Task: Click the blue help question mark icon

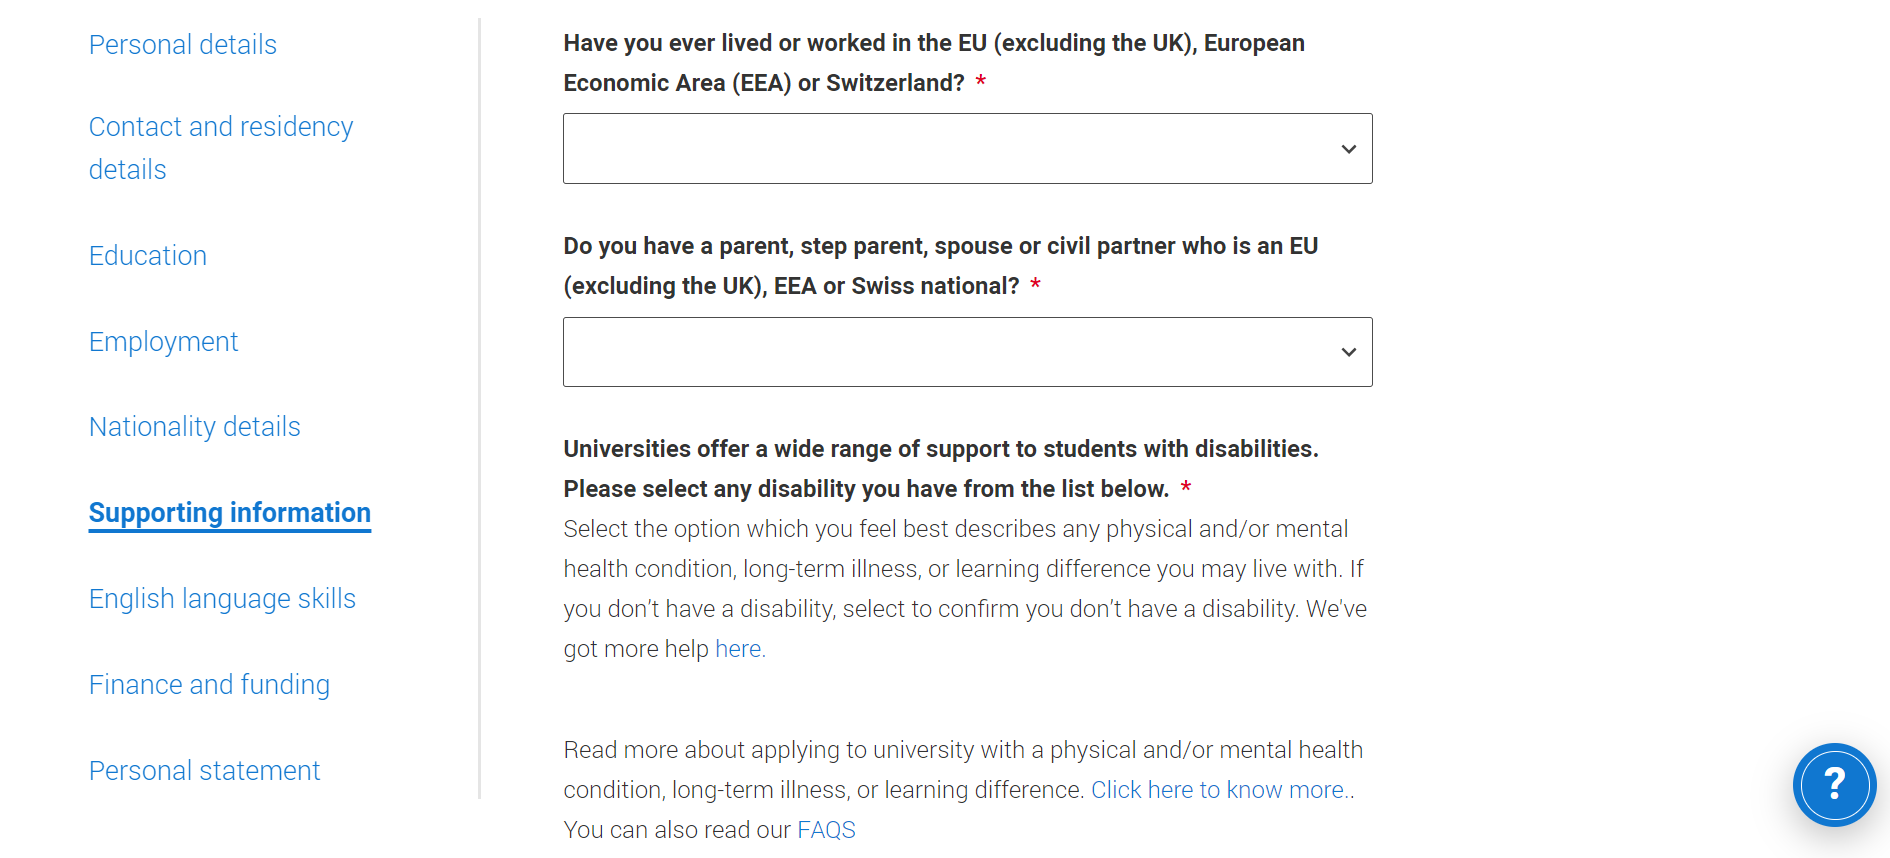Action: pyautogui.click(x=1833, y=784)
